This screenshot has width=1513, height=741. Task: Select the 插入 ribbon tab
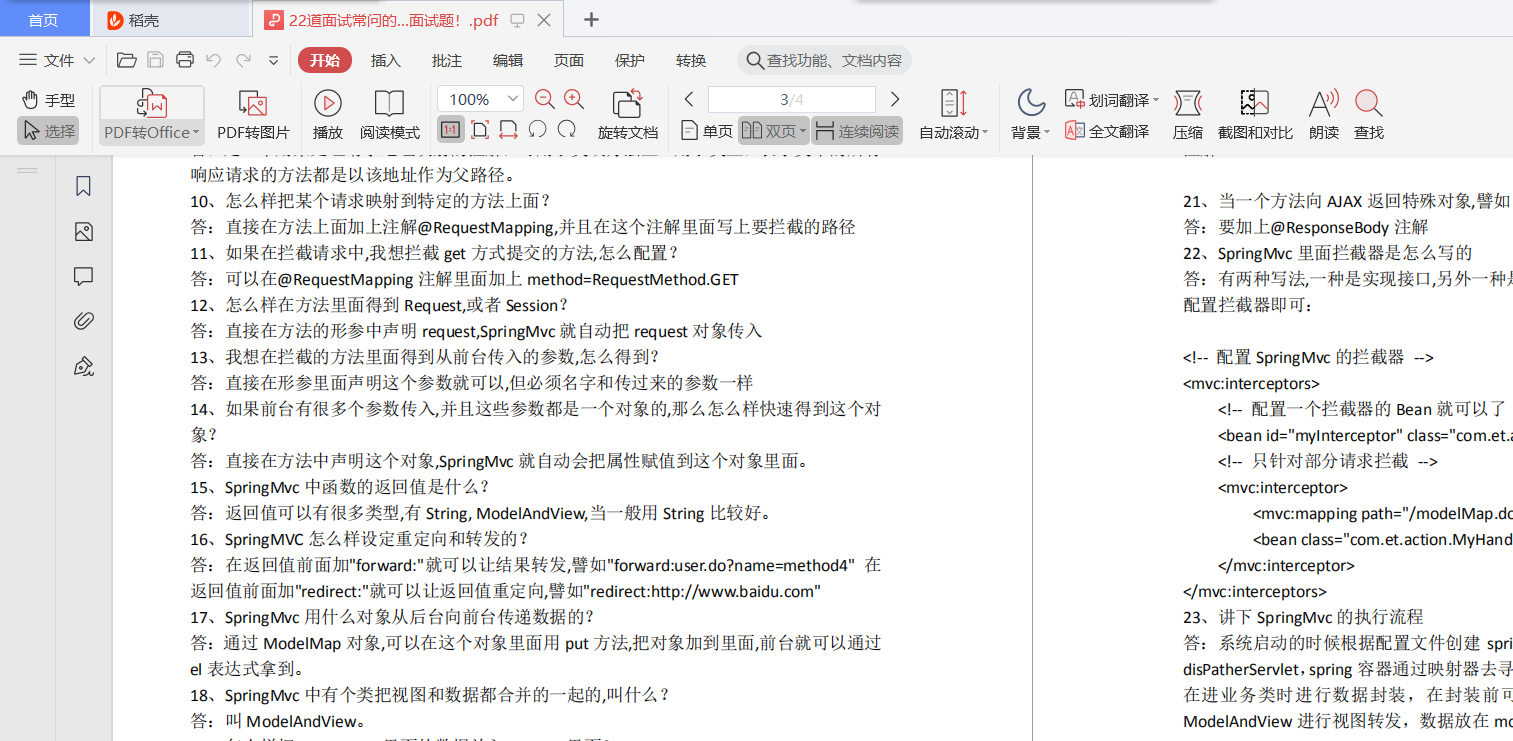386,60
